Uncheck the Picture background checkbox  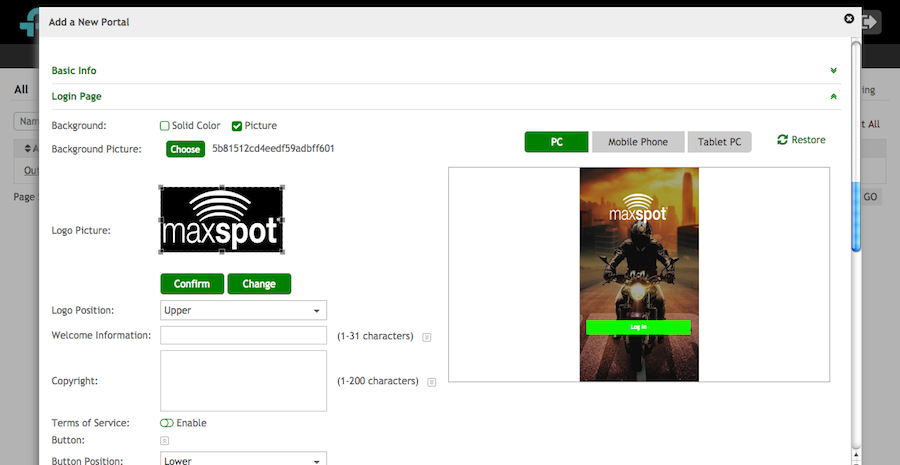tap(237, 126)
